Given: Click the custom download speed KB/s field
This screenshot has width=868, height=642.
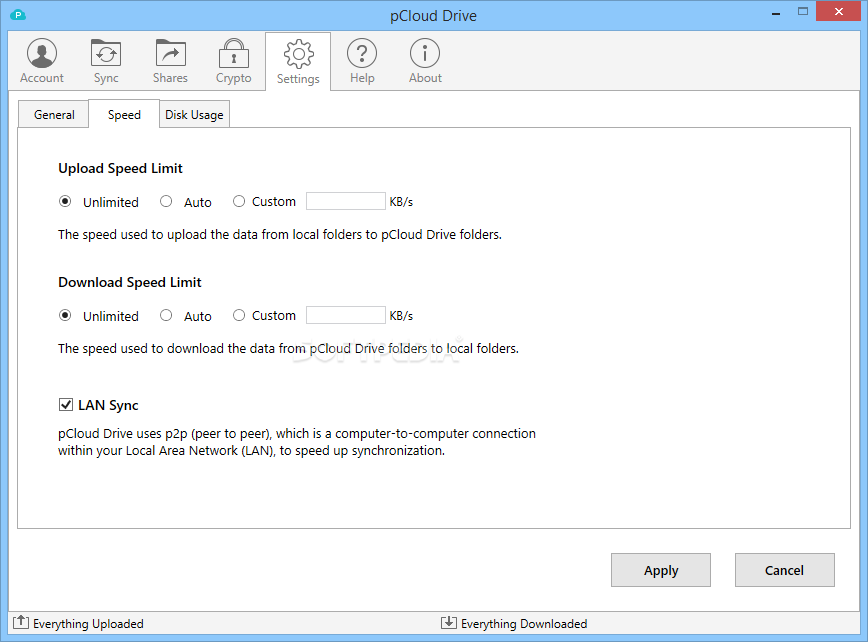Looking at the screenshot, I should click(x=345, y=315).
